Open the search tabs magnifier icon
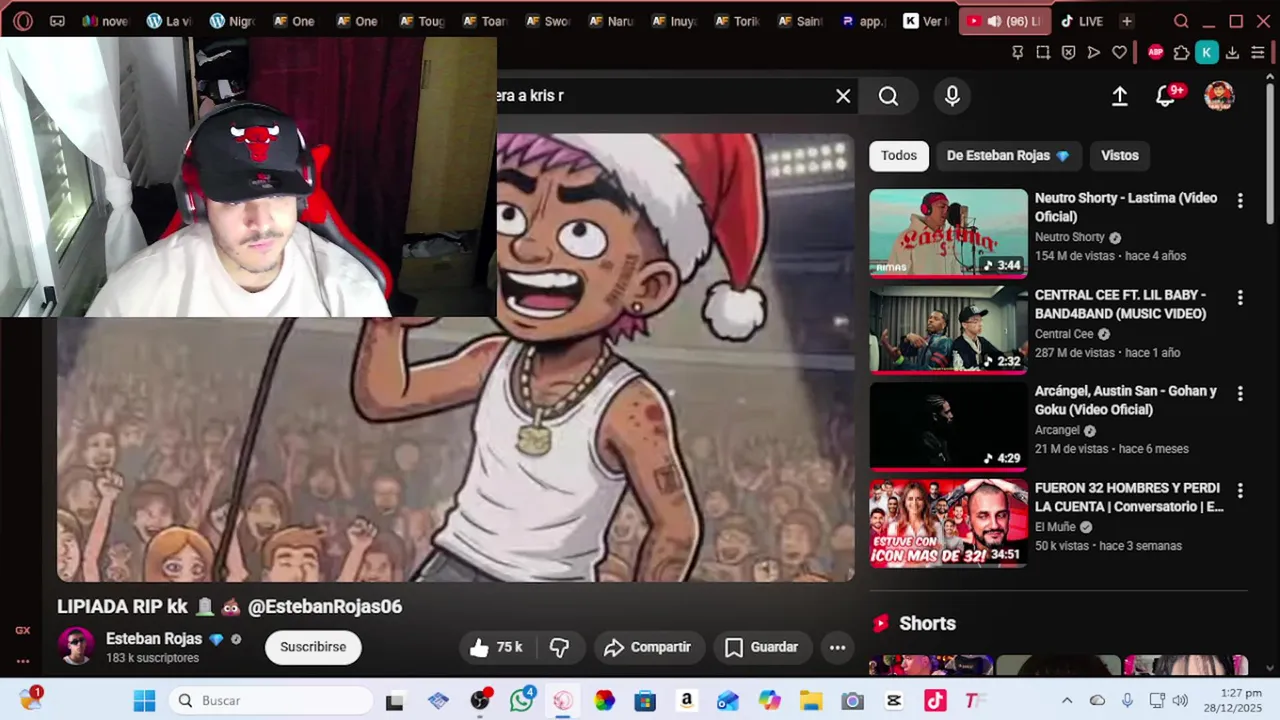 pyautogui.click(x=1181, y=21)
